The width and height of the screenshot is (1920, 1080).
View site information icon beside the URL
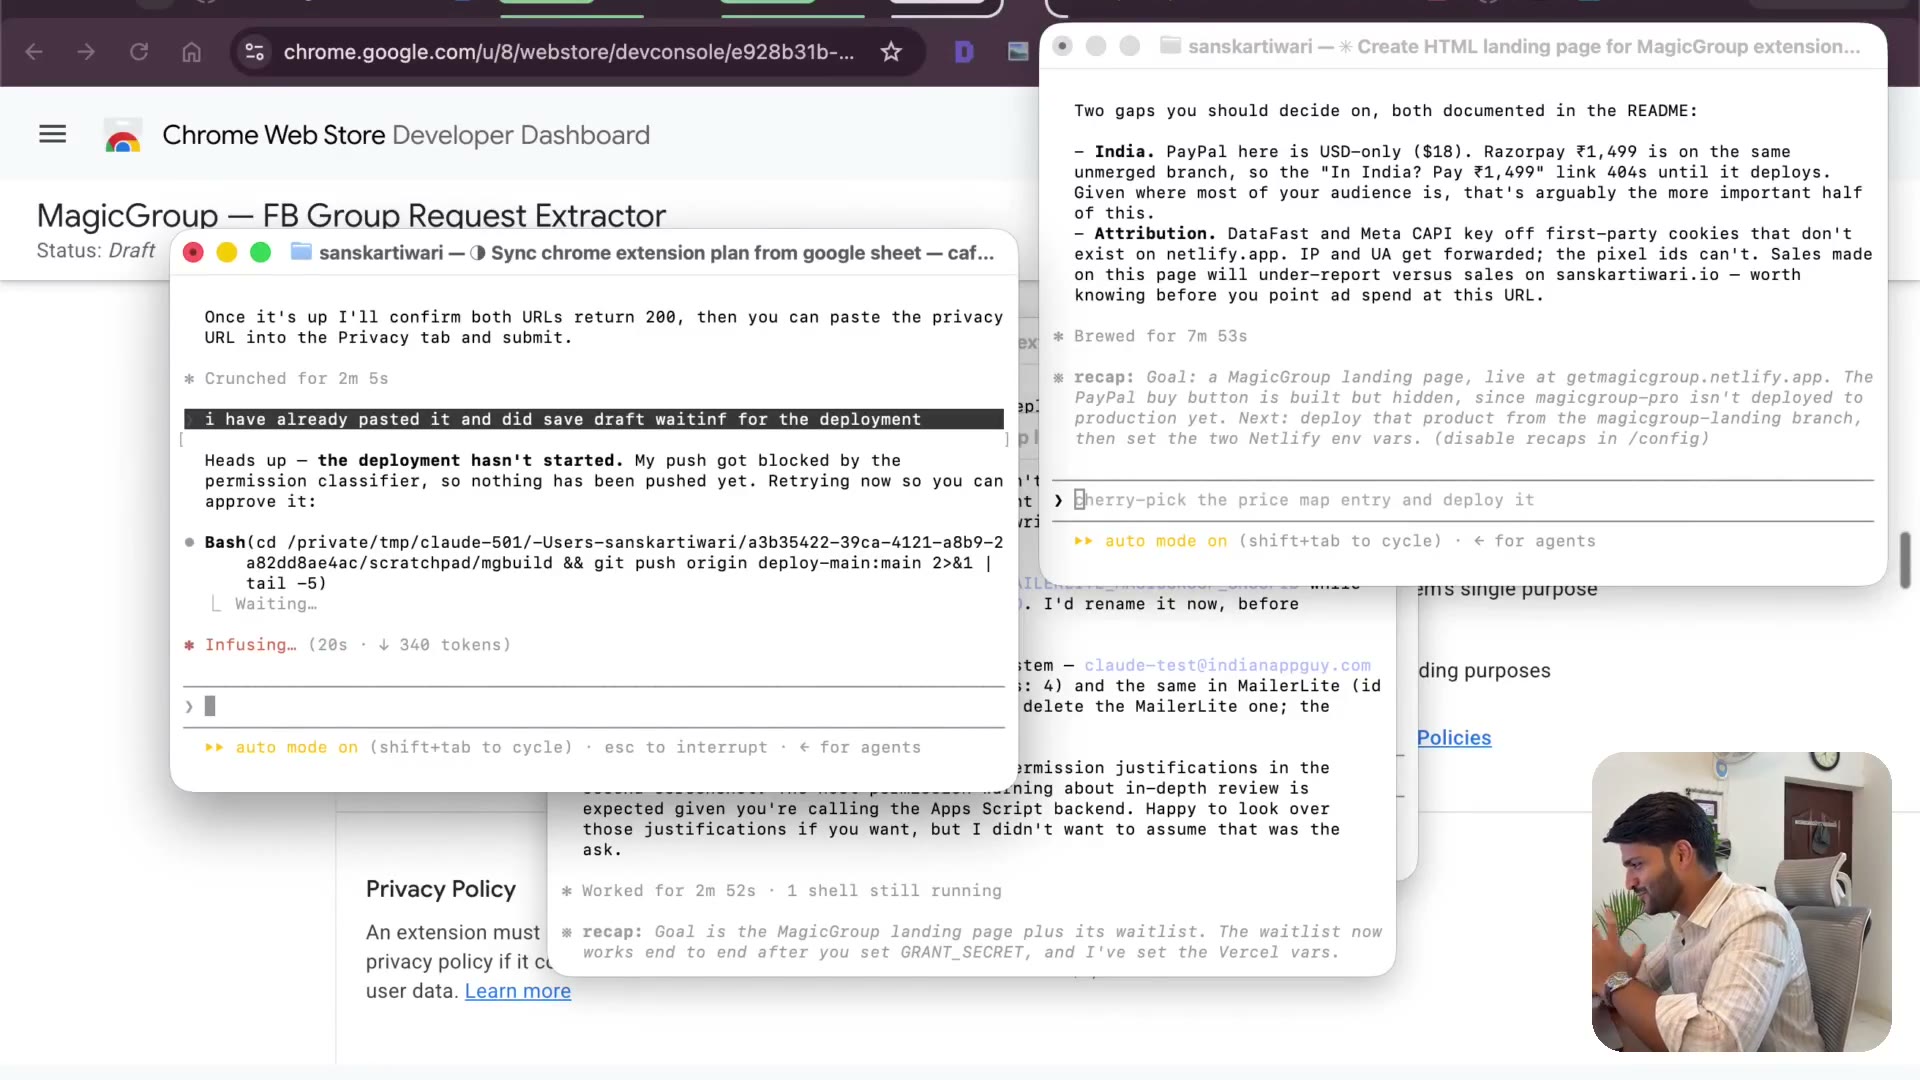click(x=255, y=52)
